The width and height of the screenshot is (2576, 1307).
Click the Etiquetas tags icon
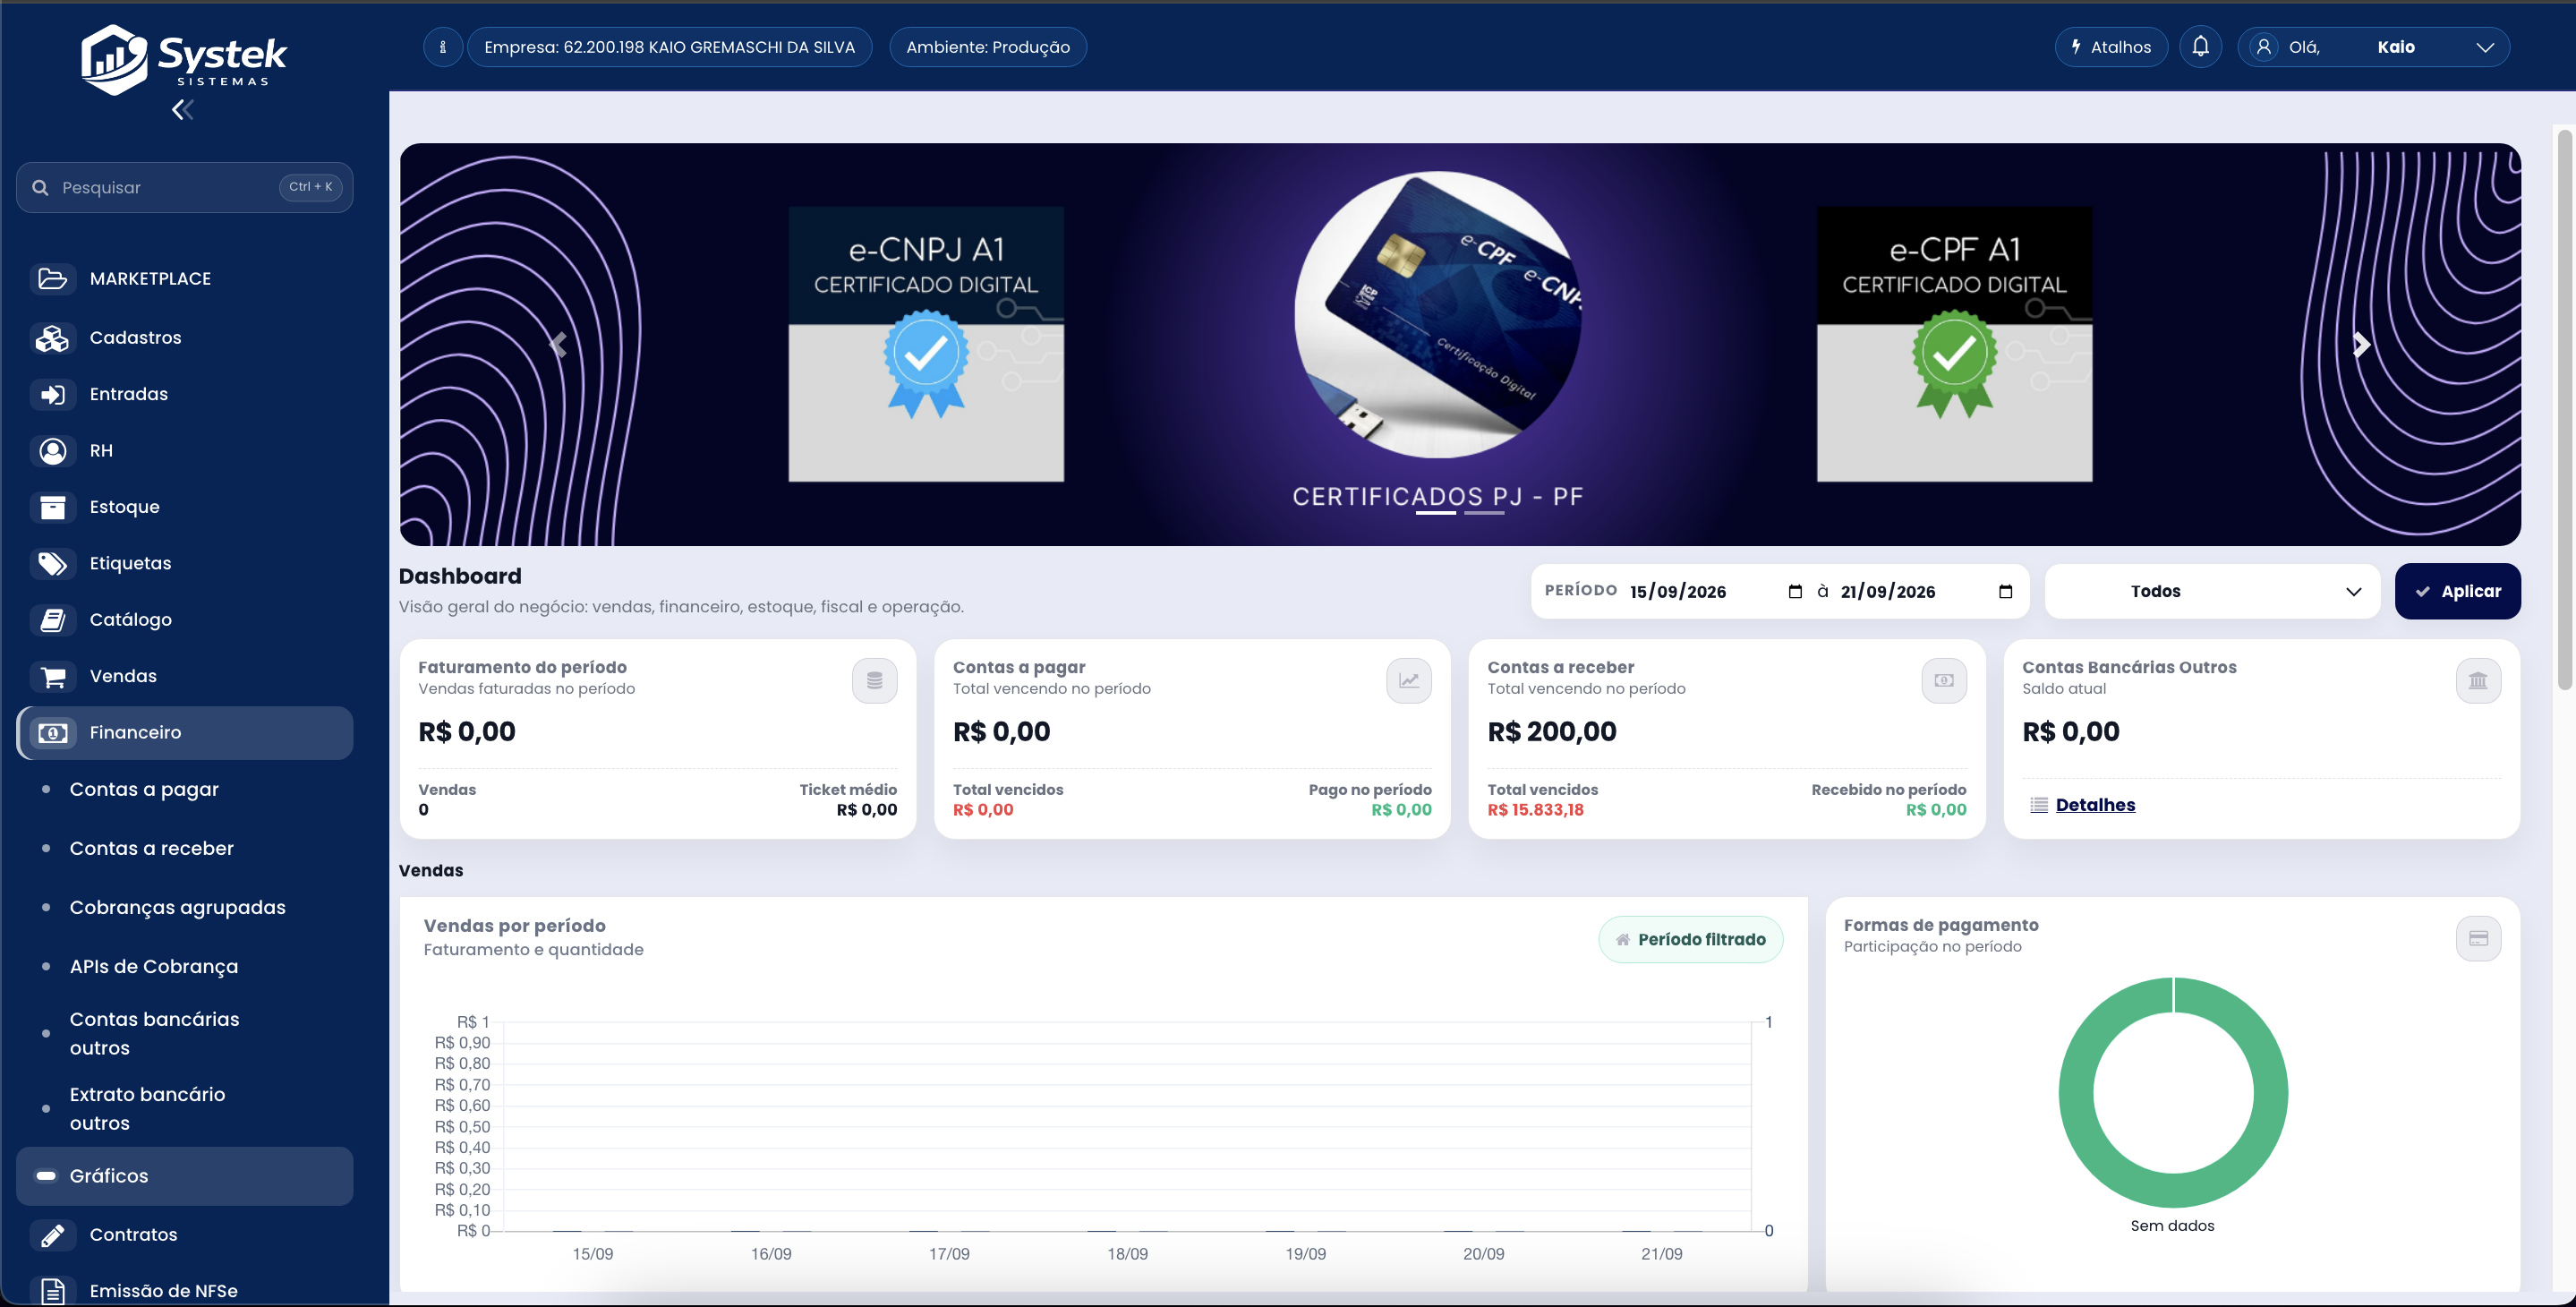(52, 563)
